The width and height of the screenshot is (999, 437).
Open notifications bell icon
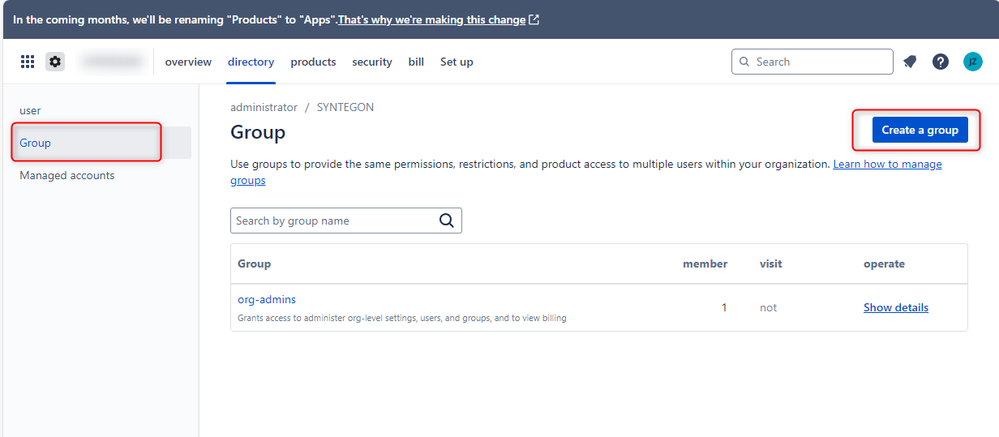pyautogui.click(x=910, y=62)
